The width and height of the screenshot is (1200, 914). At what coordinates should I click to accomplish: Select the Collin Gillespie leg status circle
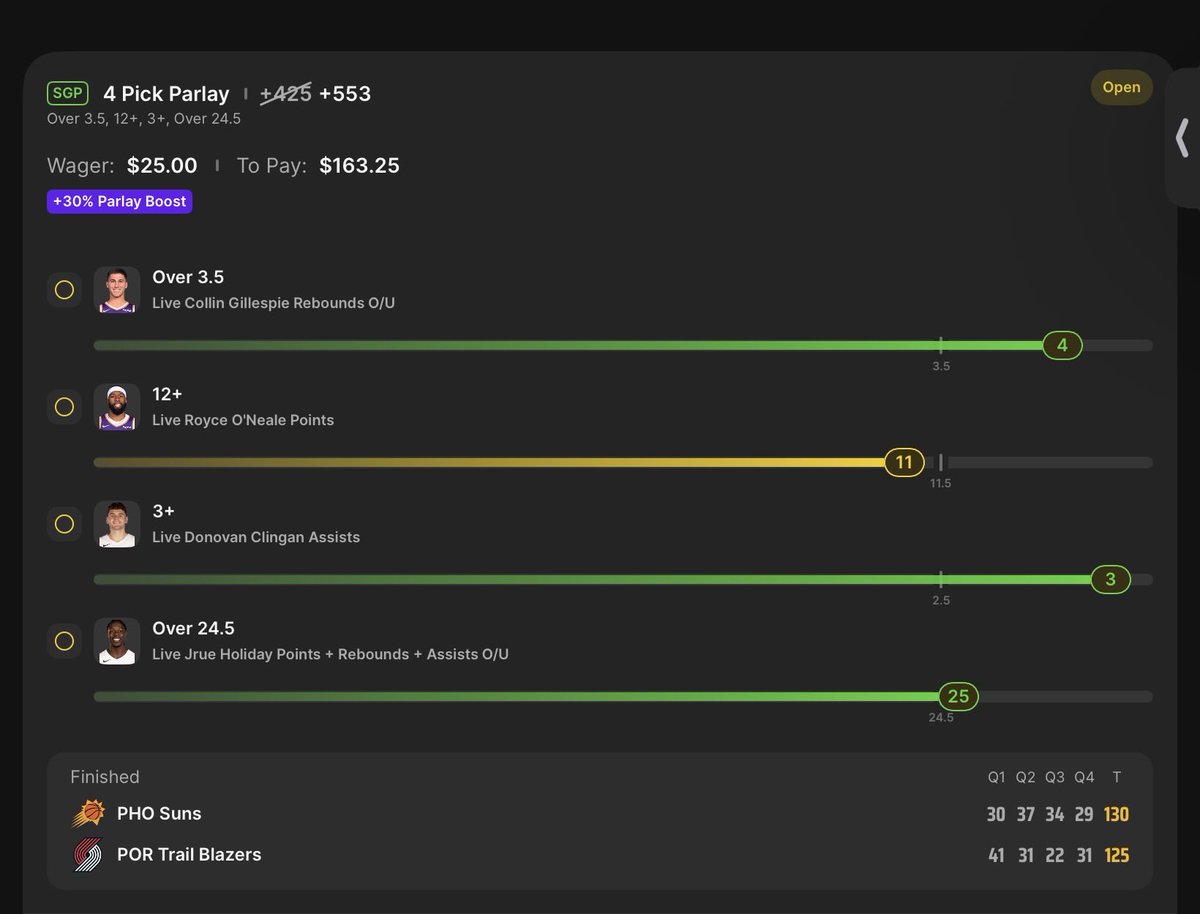coord(64,290)
